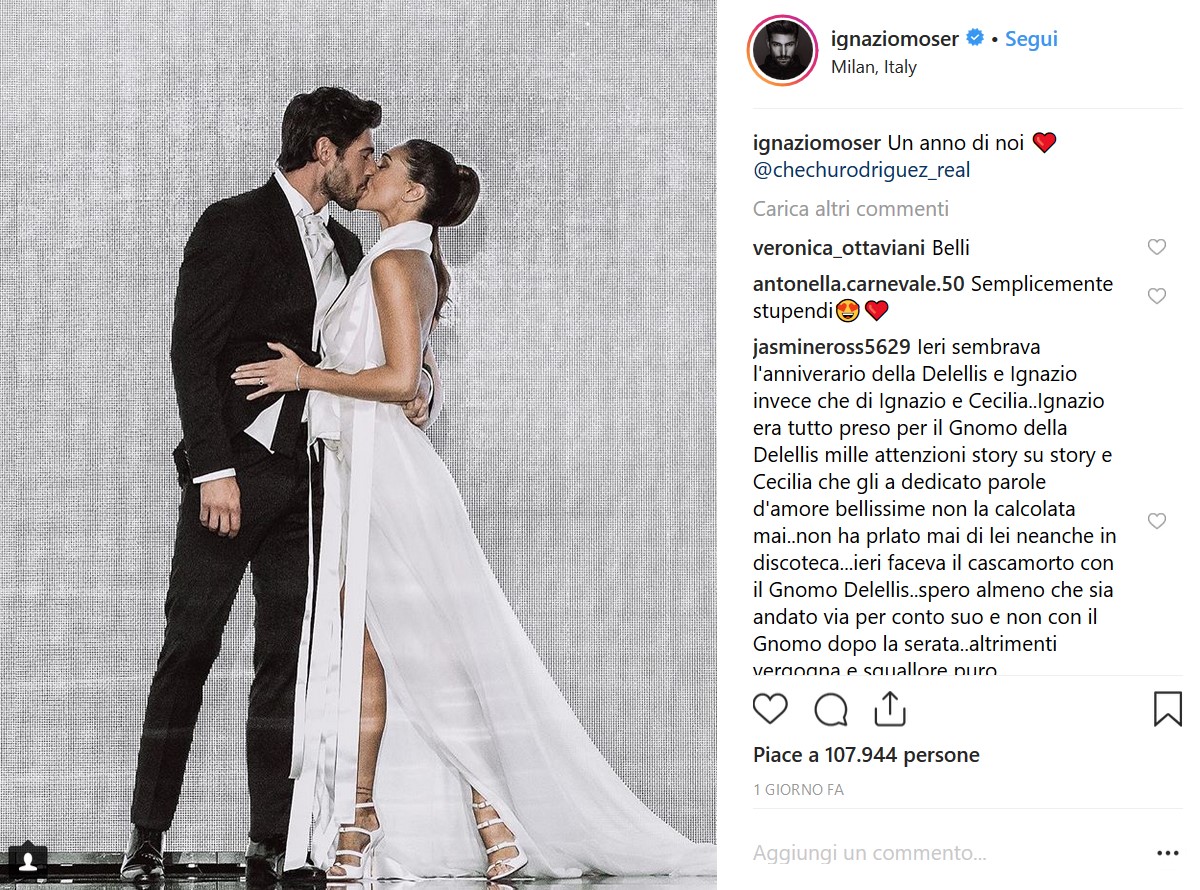1200x890 pixels.
Task: Open the Milan, Italy location
Action: (874, 68)
